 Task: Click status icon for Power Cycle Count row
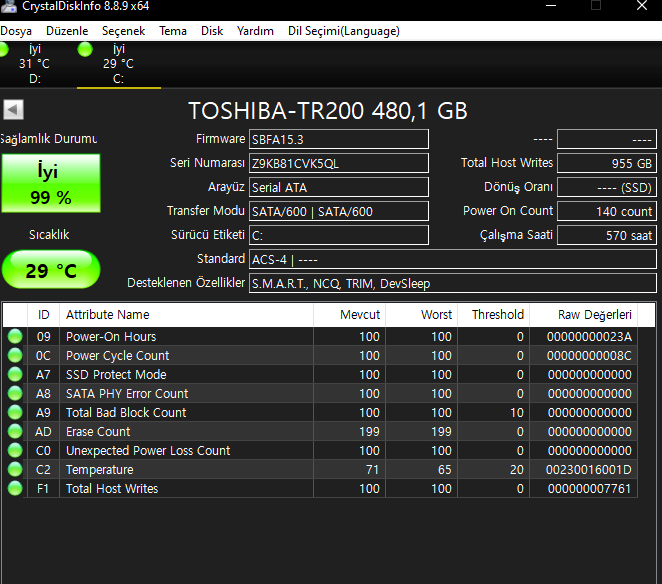pos(15,356)
